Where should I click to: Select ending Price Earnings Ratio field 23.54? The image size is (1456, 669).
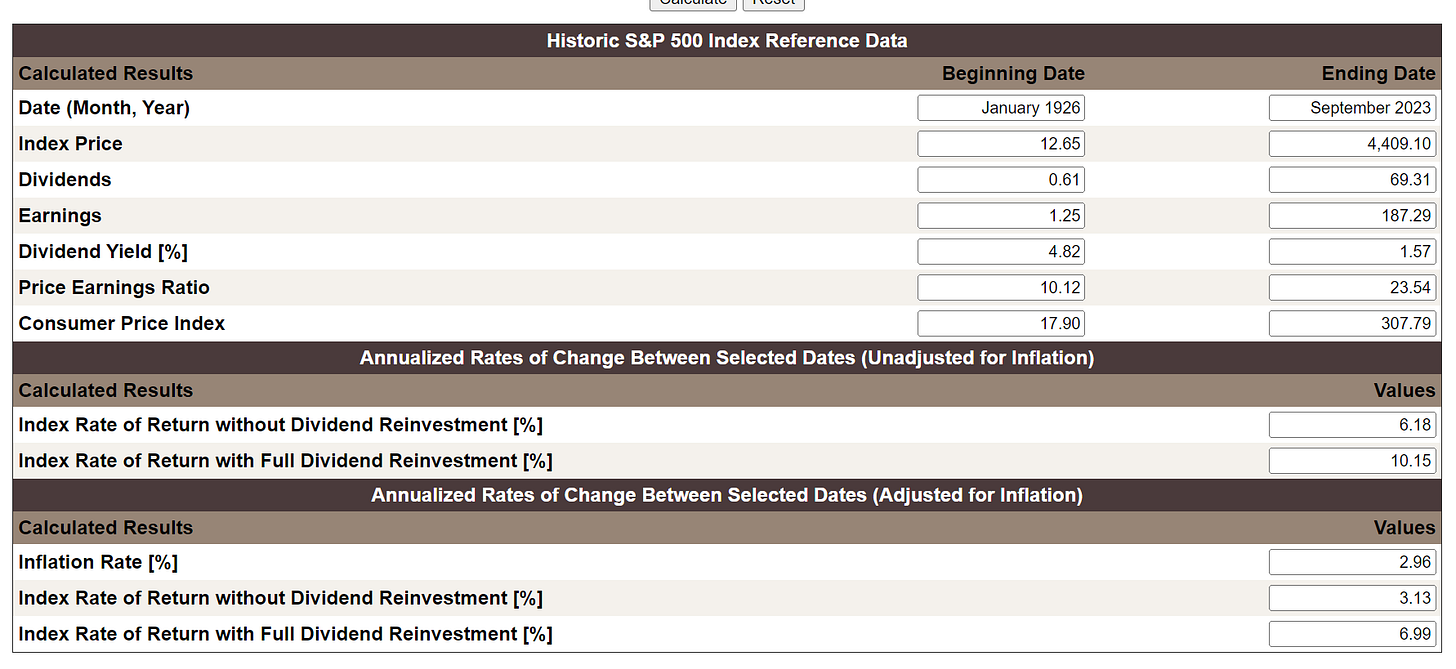(x=1353, y=288)
